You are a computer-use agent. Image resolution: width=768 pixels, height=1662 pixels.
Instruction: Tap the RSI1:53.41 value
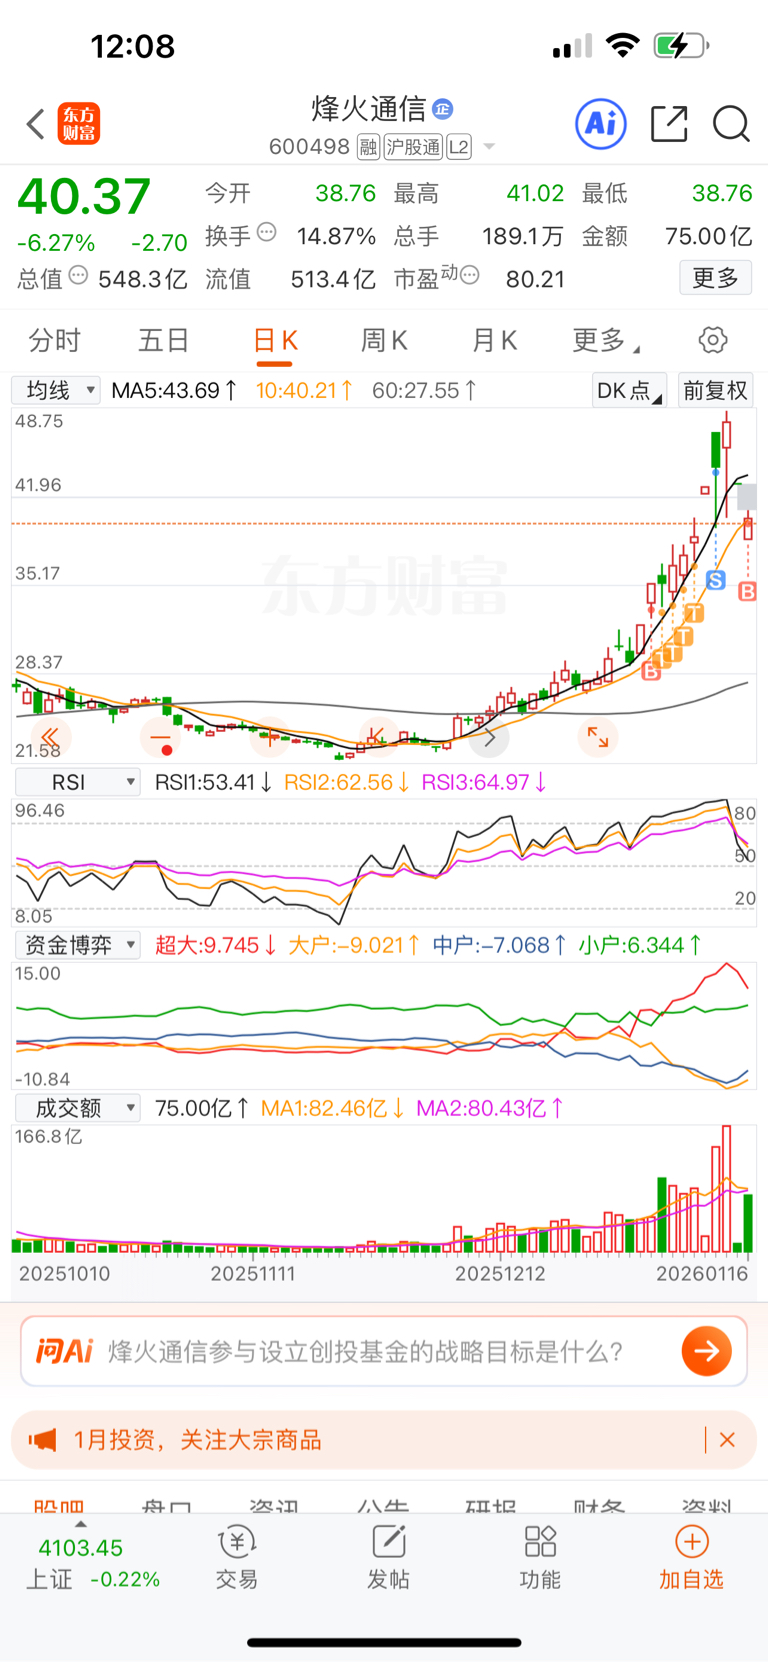(213, 782)
